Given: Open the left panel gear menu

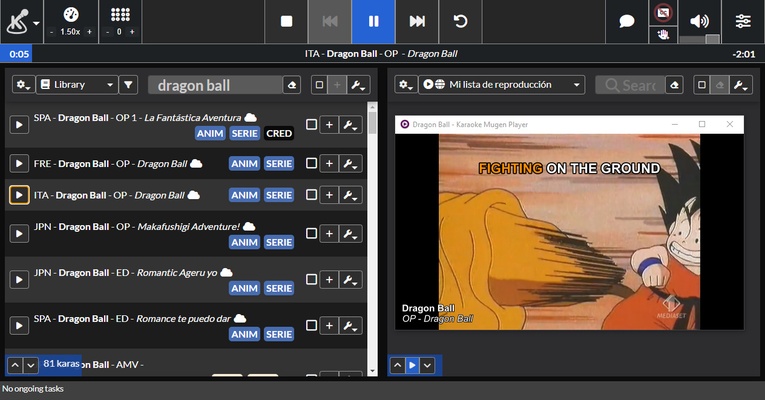Looking at the screenshot, I should (23, 85).
